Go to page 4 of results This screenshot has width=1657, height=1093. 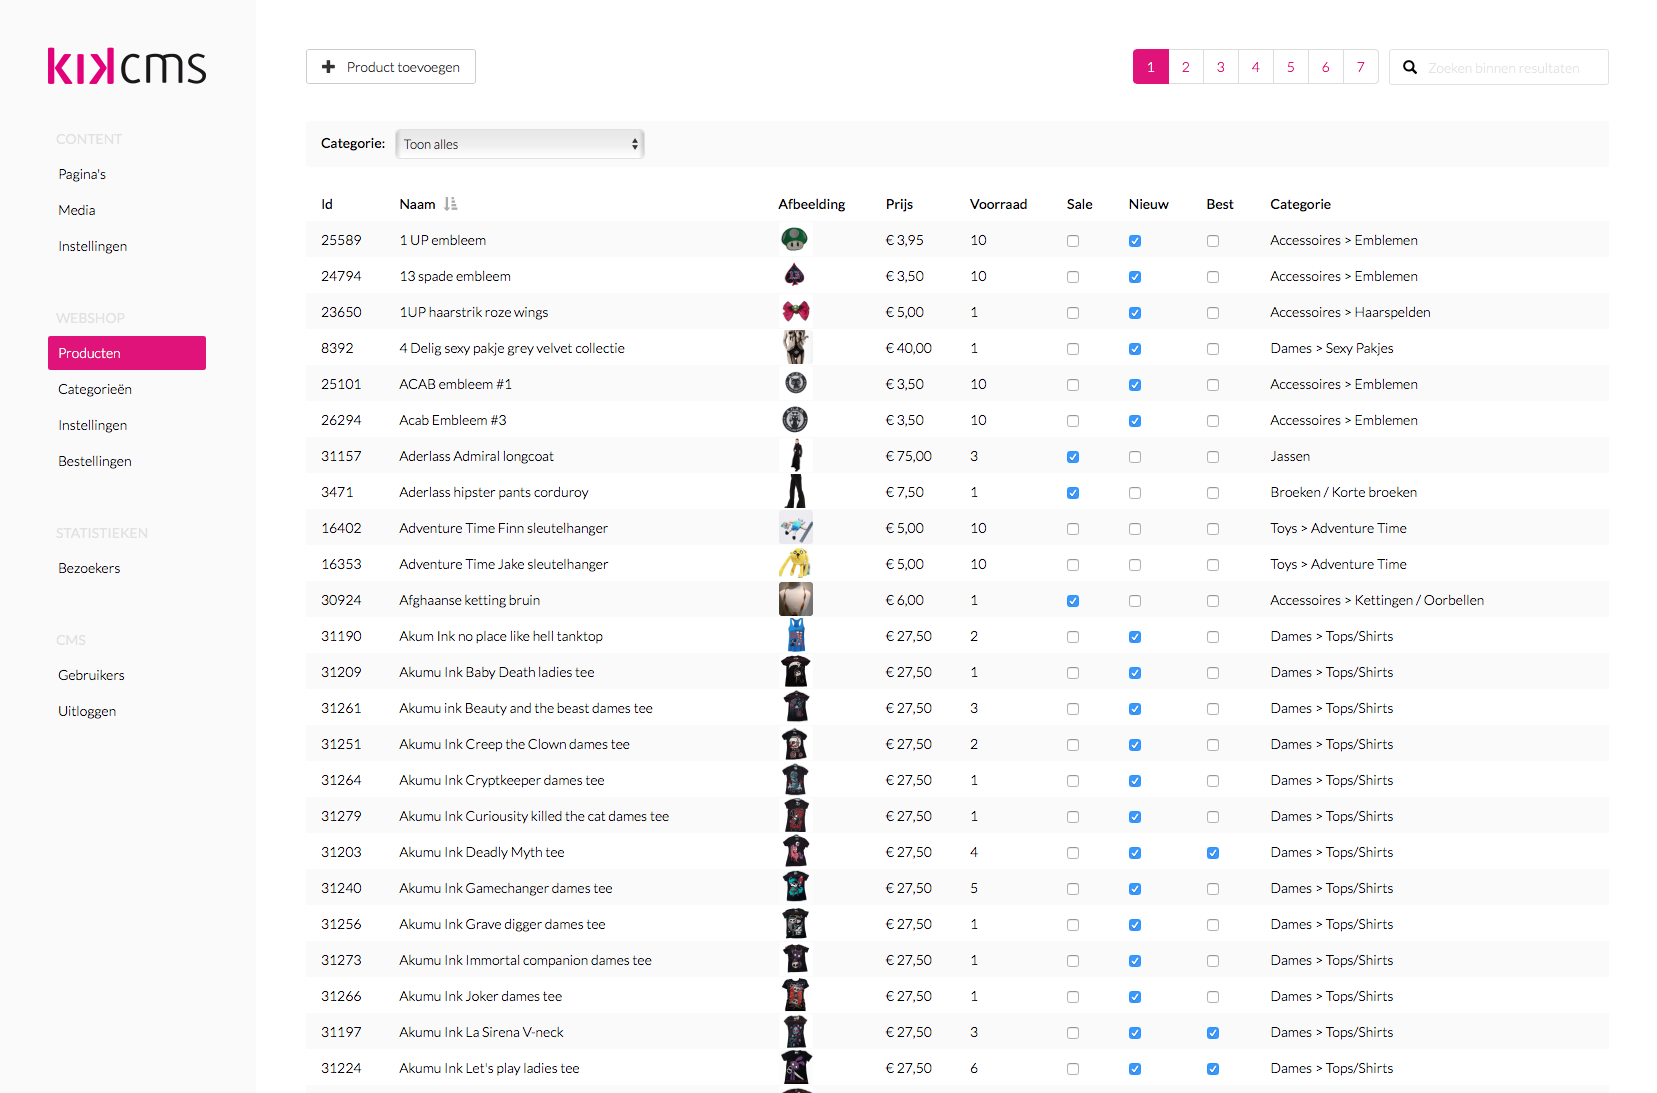click(x=1255, y=66)
